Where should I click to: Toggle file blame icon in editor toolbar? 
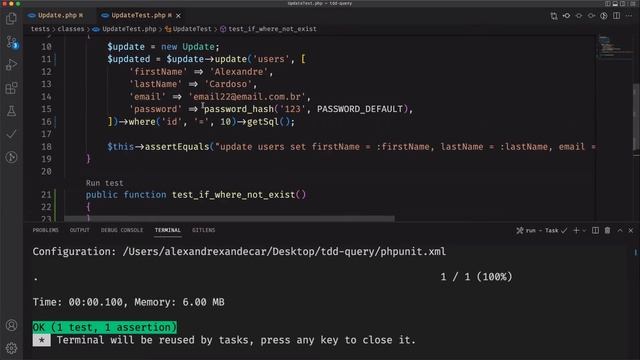click(x=604, y=16)
